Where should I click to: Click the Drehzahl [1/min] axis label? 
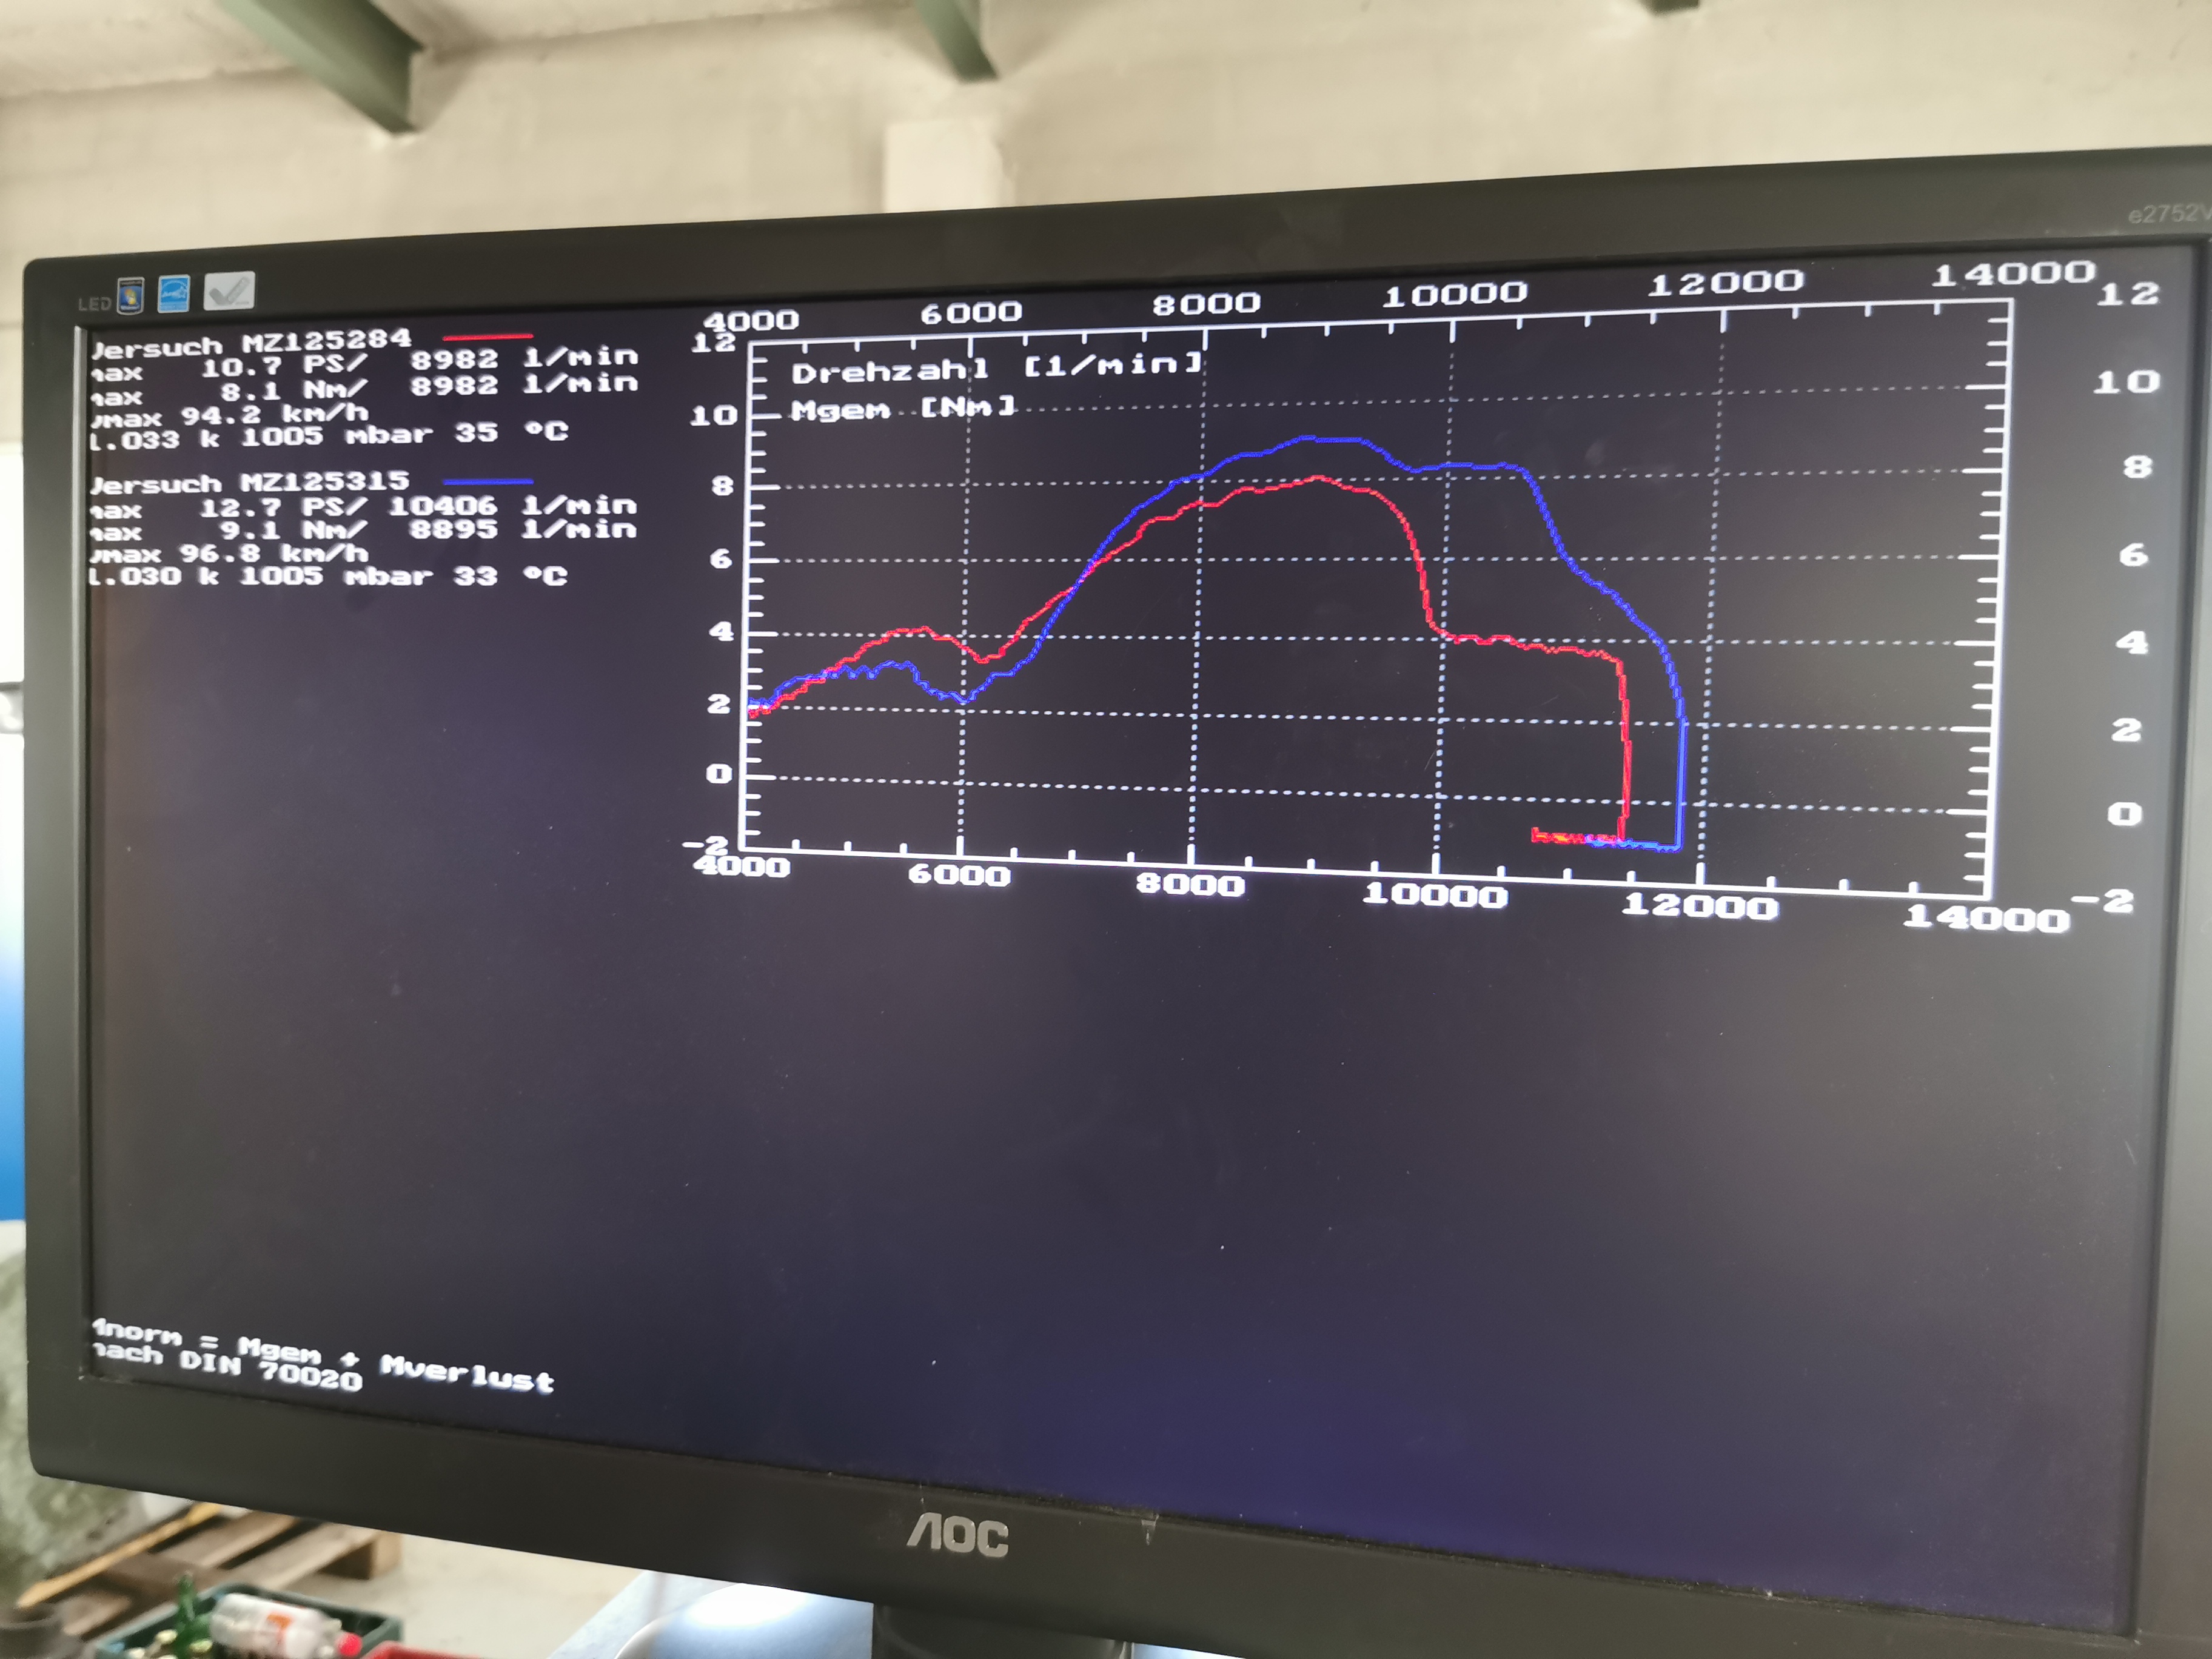click(995, 368)
